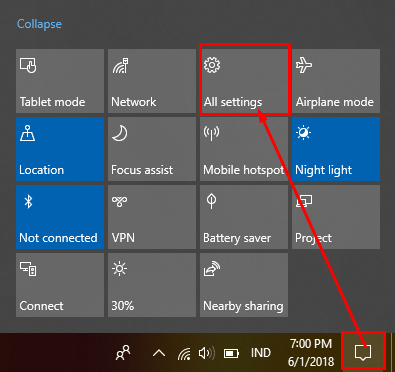Toggle Nearby sharing tile
395x372 pixels.
(244, 285)
